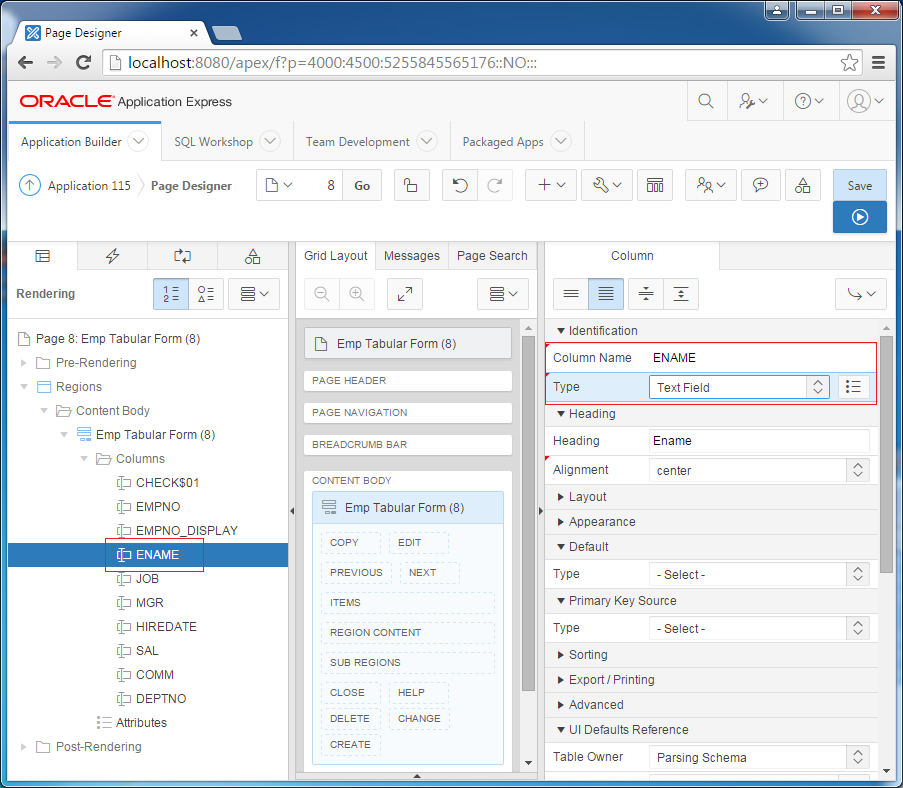
Task: Toggle Group by Component Type in Rendering
Action: pyautogui.click(x=206, y=294)
